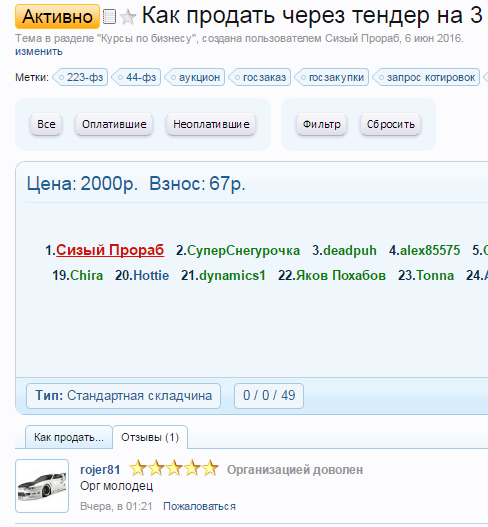Show all participants with Все button

point(46,124)
